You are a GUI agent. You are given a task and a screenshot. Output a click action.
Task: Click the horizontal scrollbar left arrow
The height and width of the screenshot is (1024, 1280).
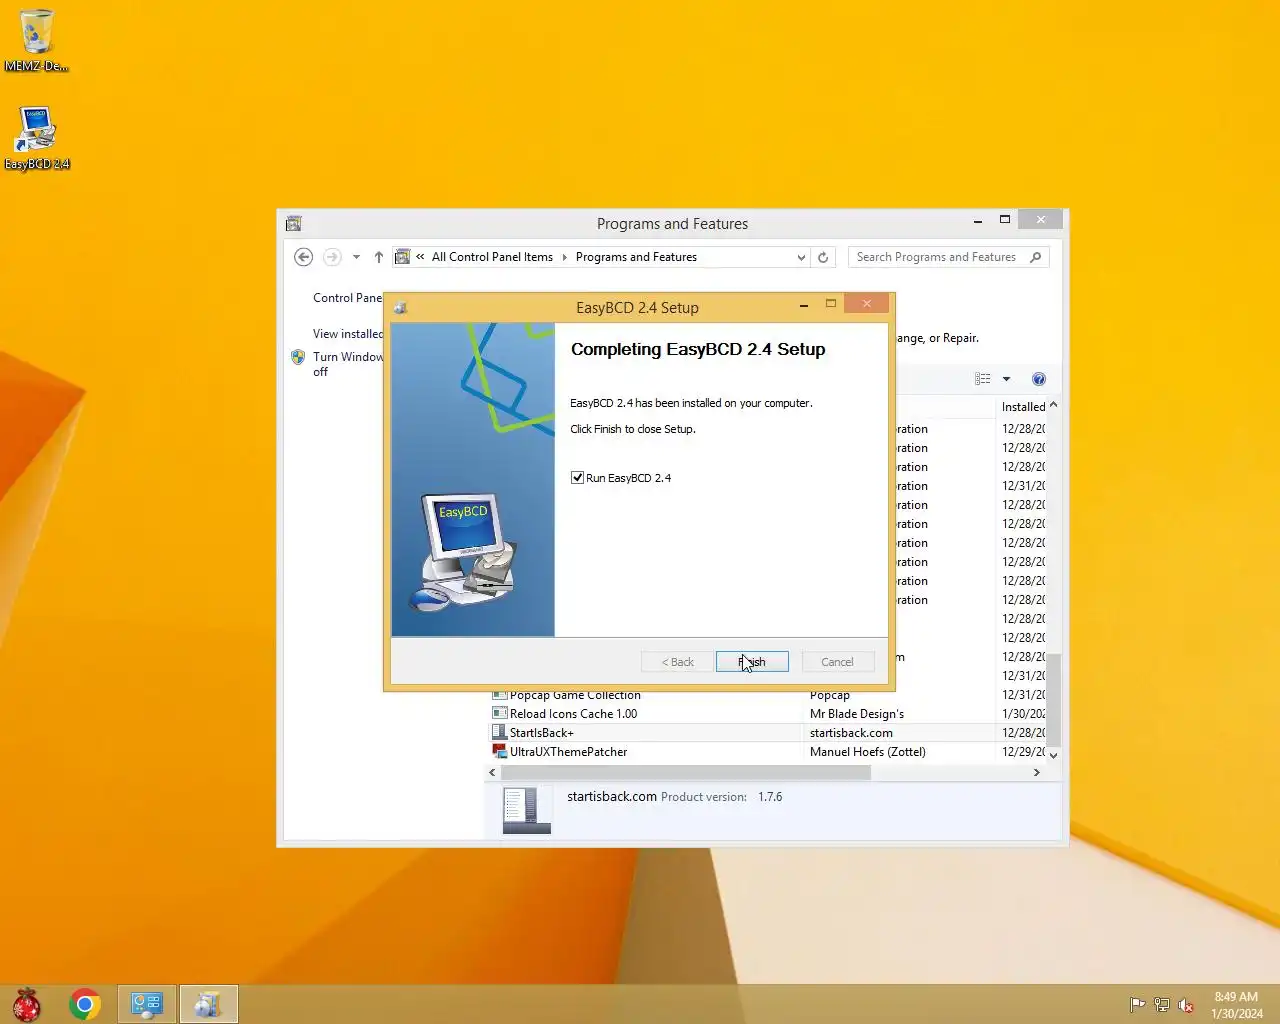pyautogui.click(x=492, y=772)
